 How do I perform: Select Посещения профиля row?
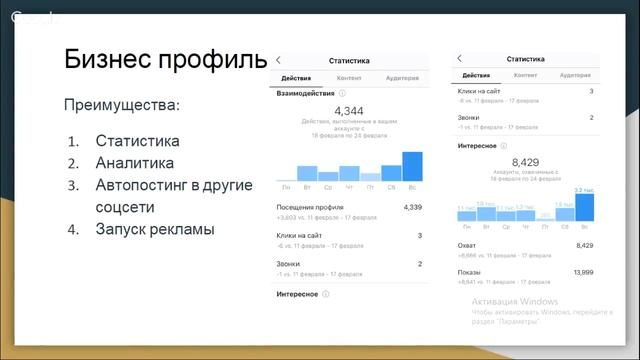[349, 212]
